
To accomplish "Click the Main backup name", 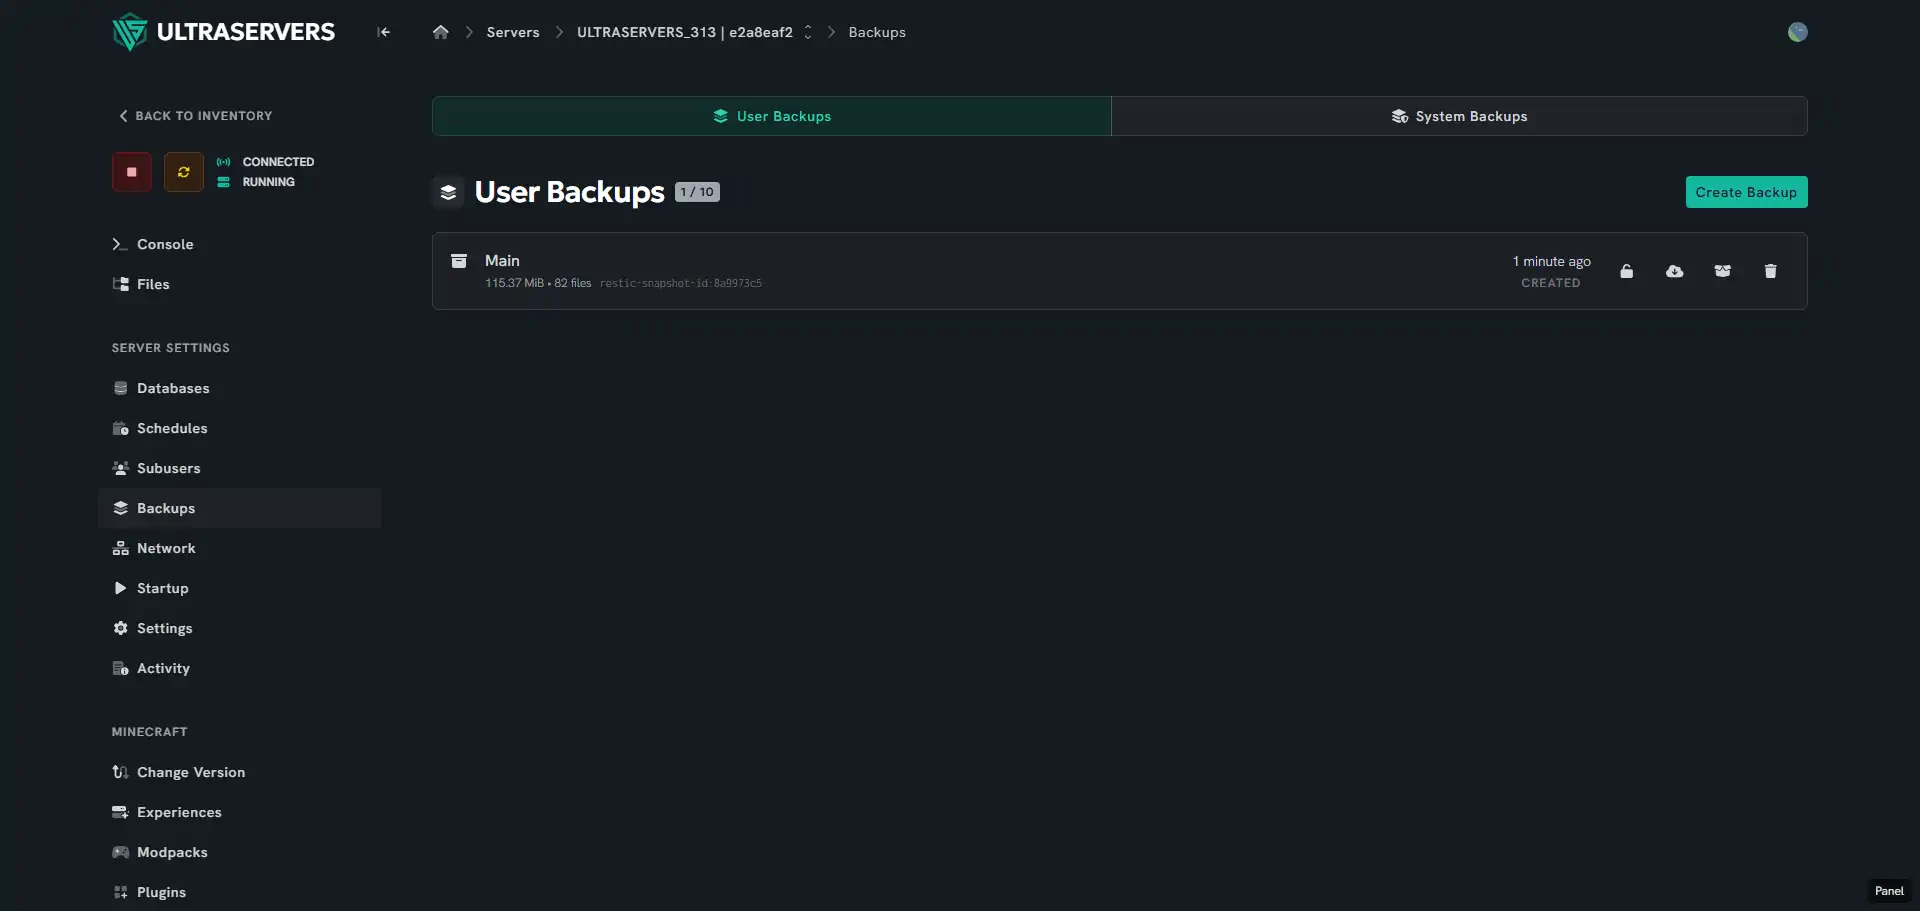I will tap(502, 260).
